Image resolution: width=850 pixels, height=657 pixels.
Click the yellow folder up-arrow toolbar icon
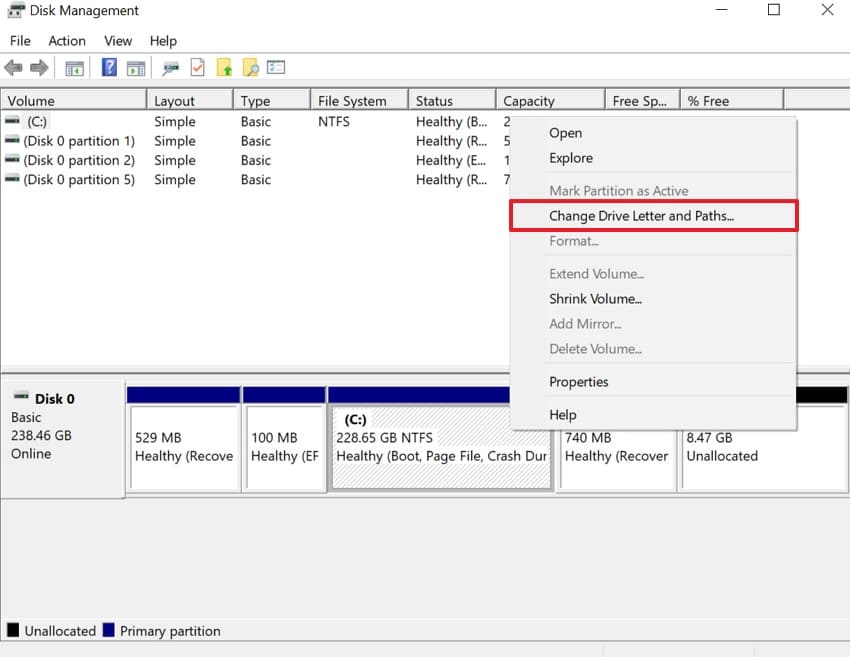[x=224, y=68]
